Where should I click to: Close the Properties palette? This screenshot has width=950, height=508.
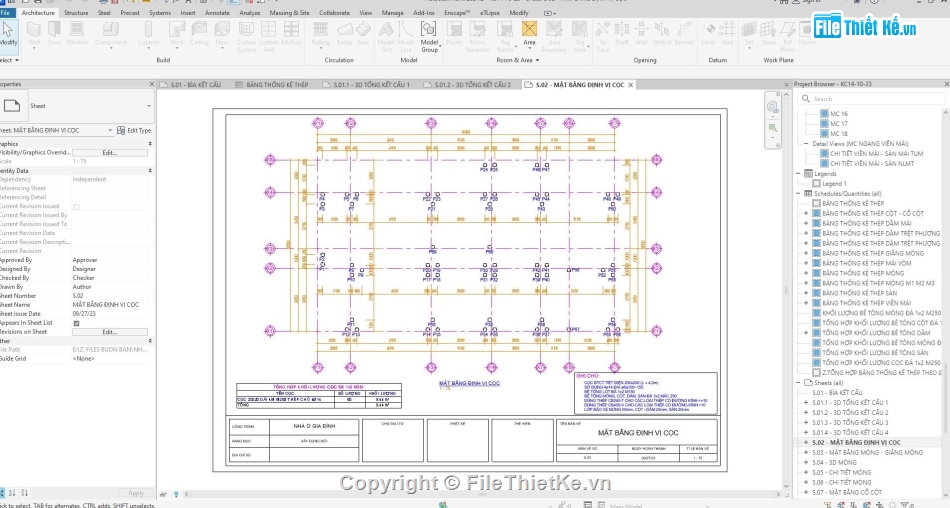click(151, 84)
